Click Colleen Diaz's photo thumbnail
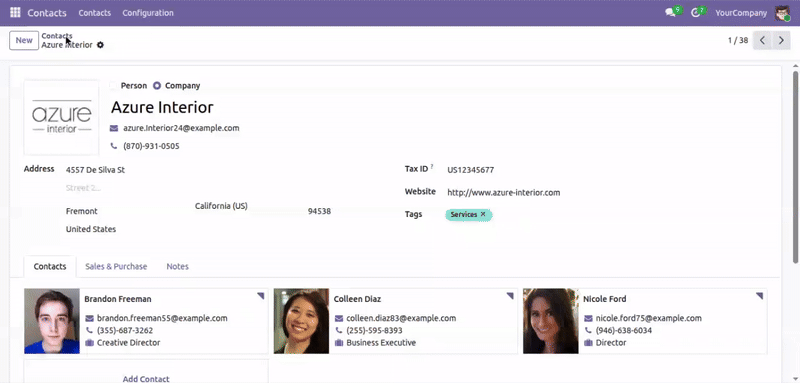The width and height of the screenshot is (800, 384). (x=302, y=321)
